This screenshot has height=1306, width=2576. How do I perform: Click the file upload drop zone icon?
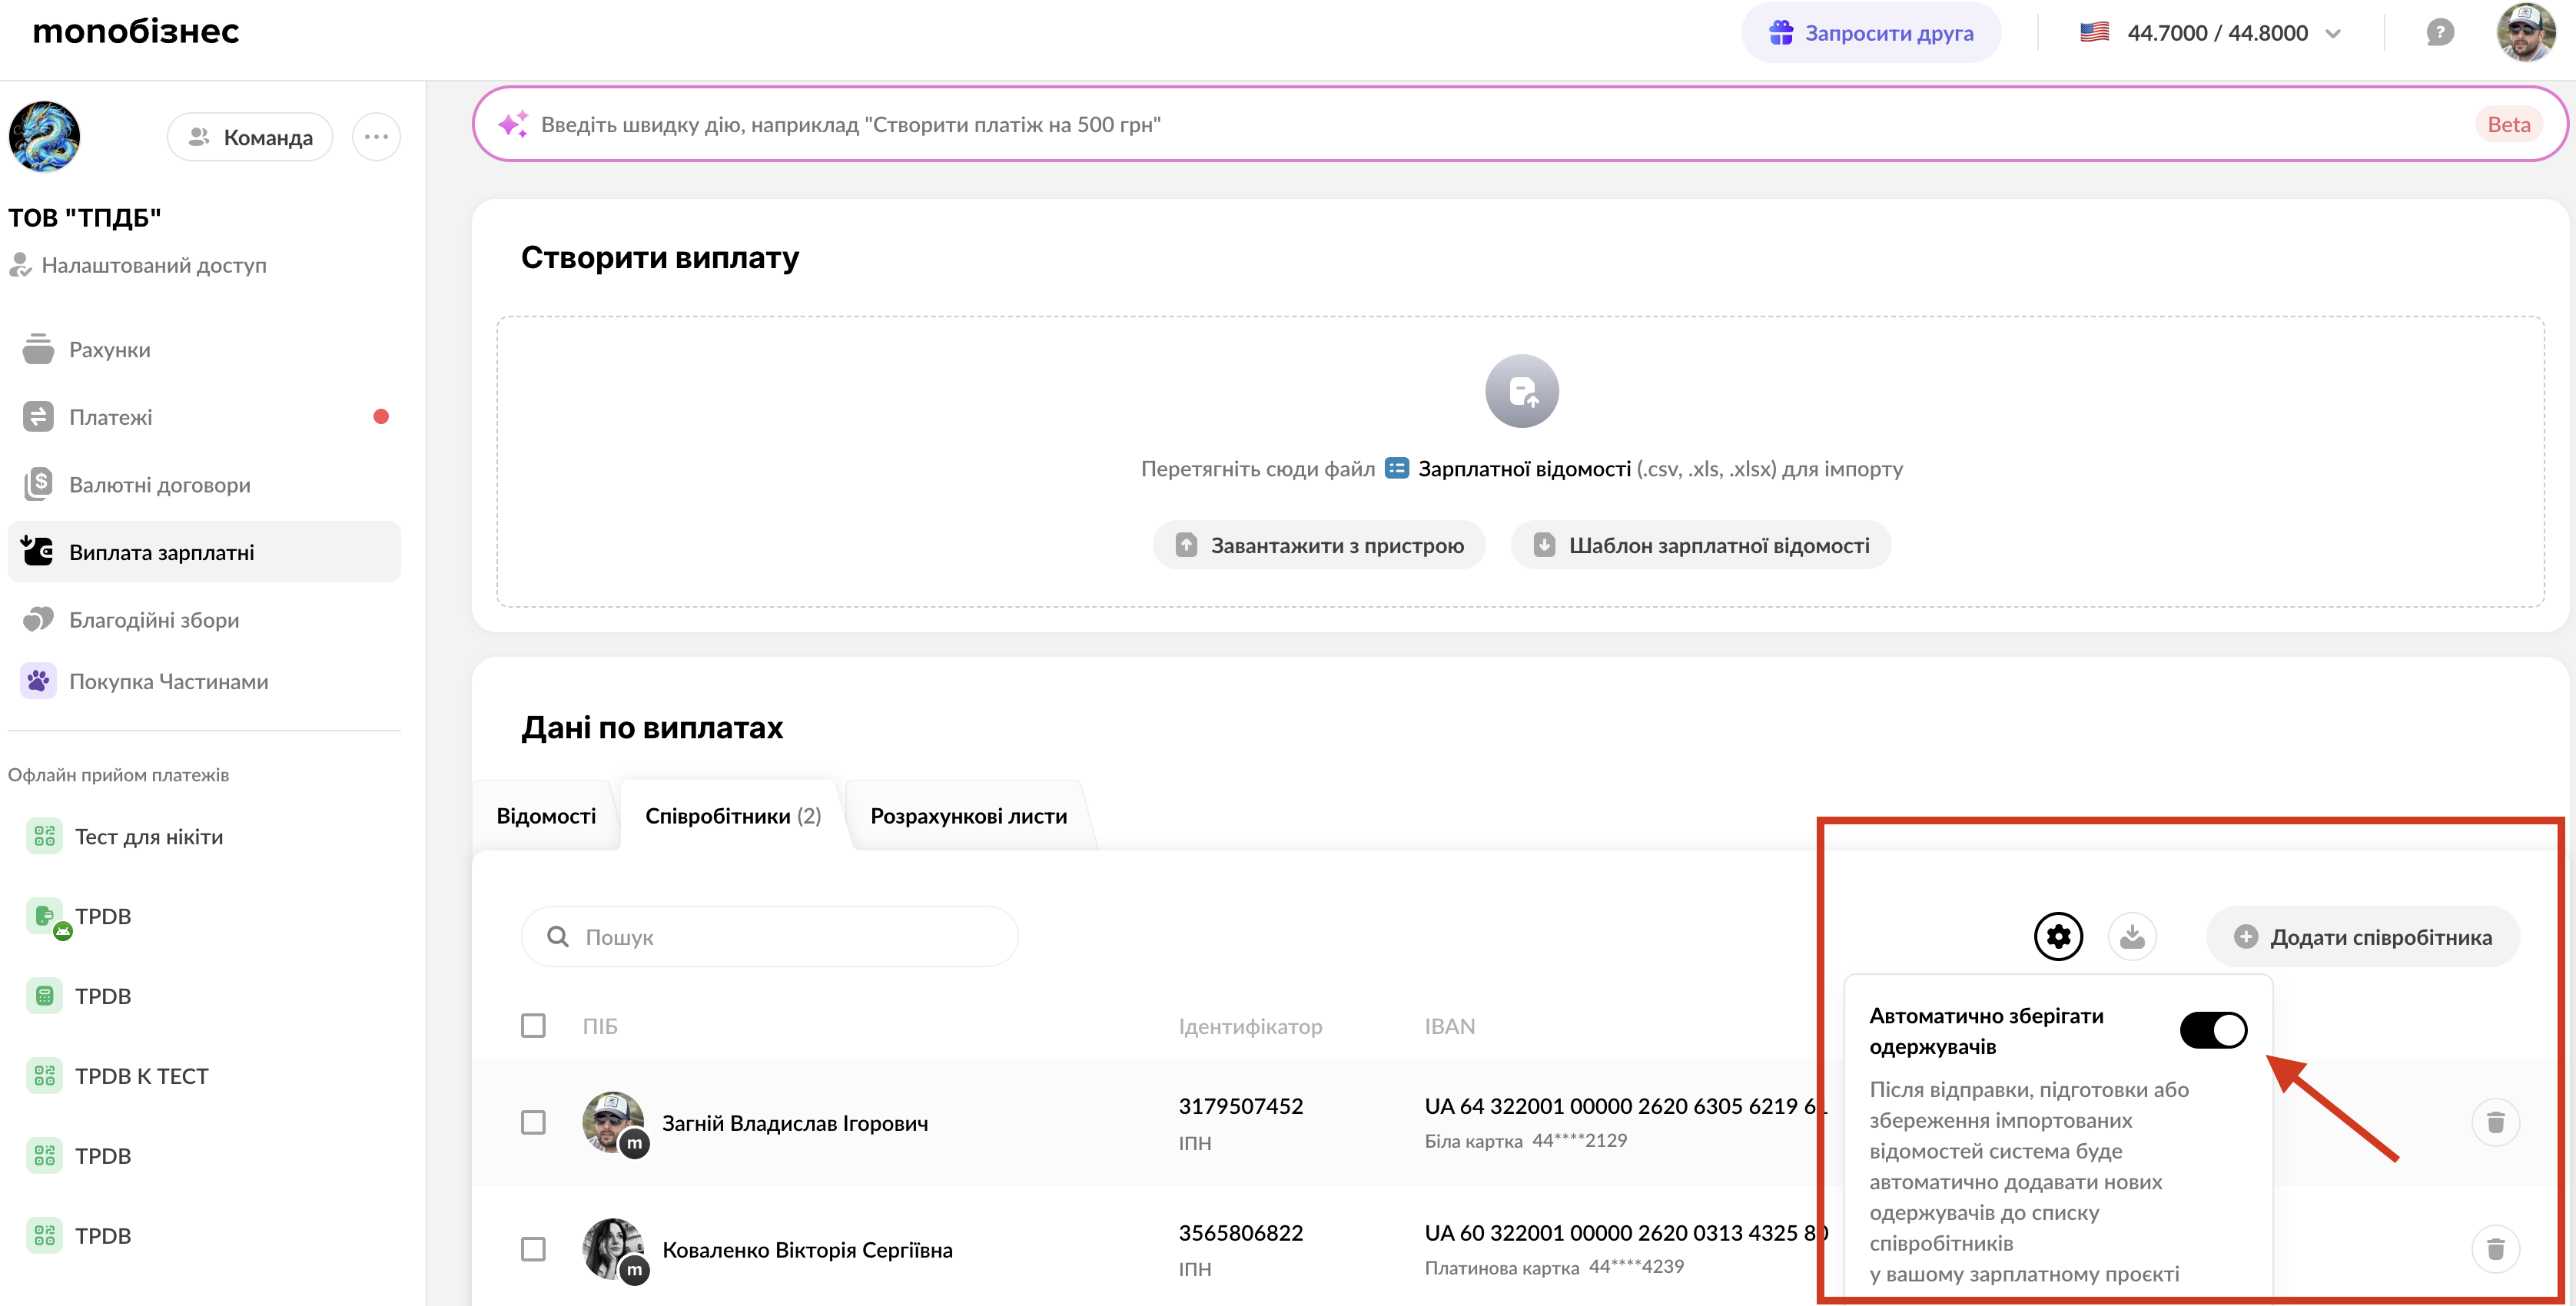[x=1521, y=391]
